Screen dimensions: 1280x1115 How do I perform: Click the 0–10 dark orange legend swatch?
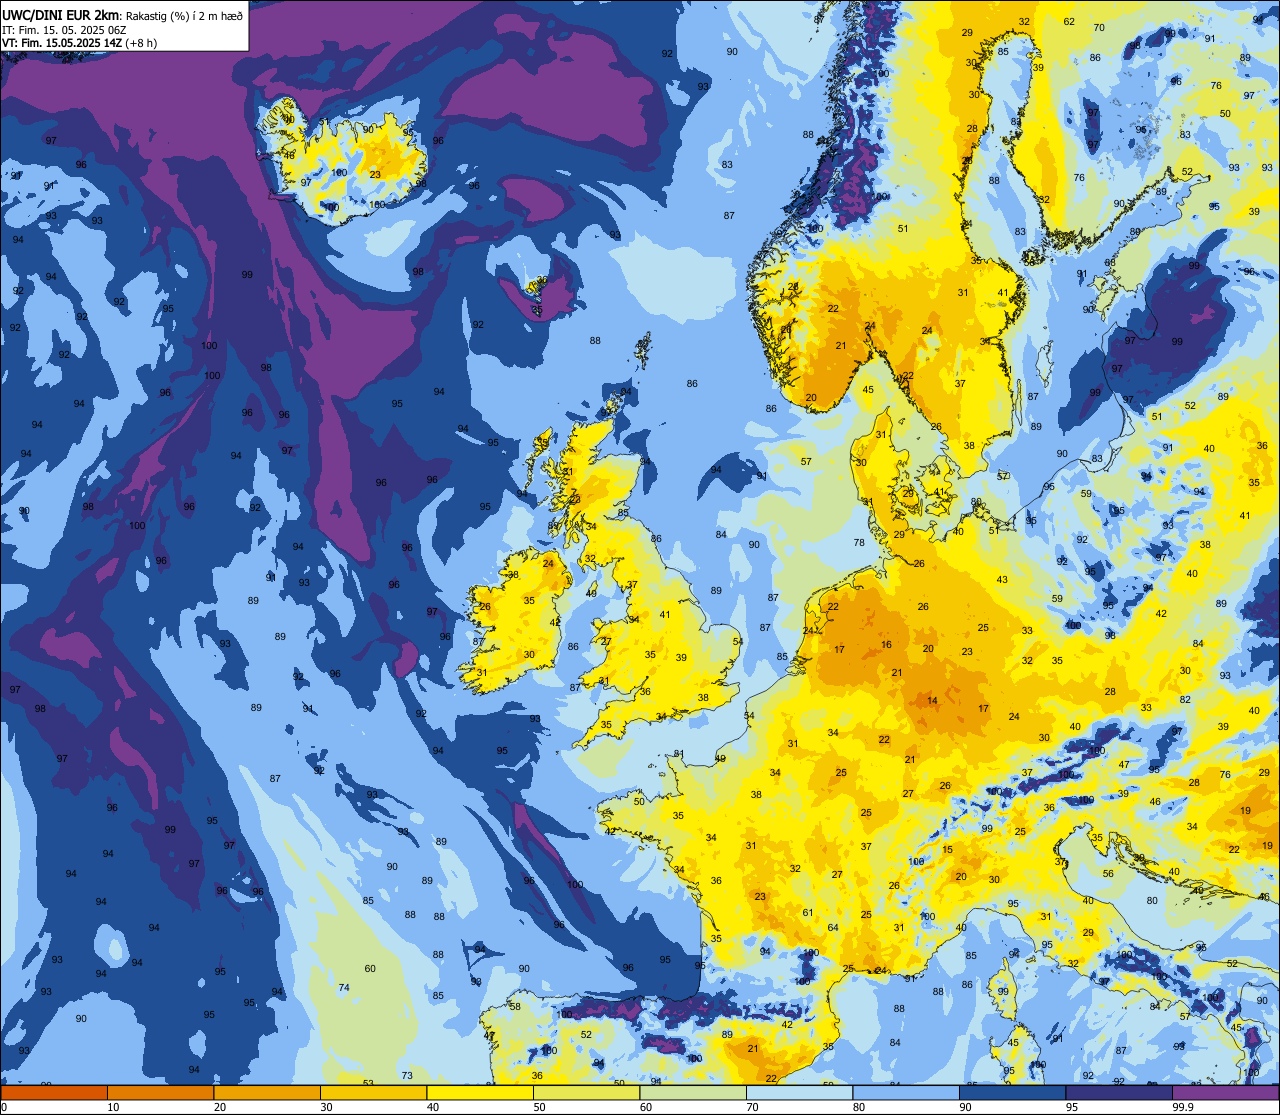coord(54,1092)
